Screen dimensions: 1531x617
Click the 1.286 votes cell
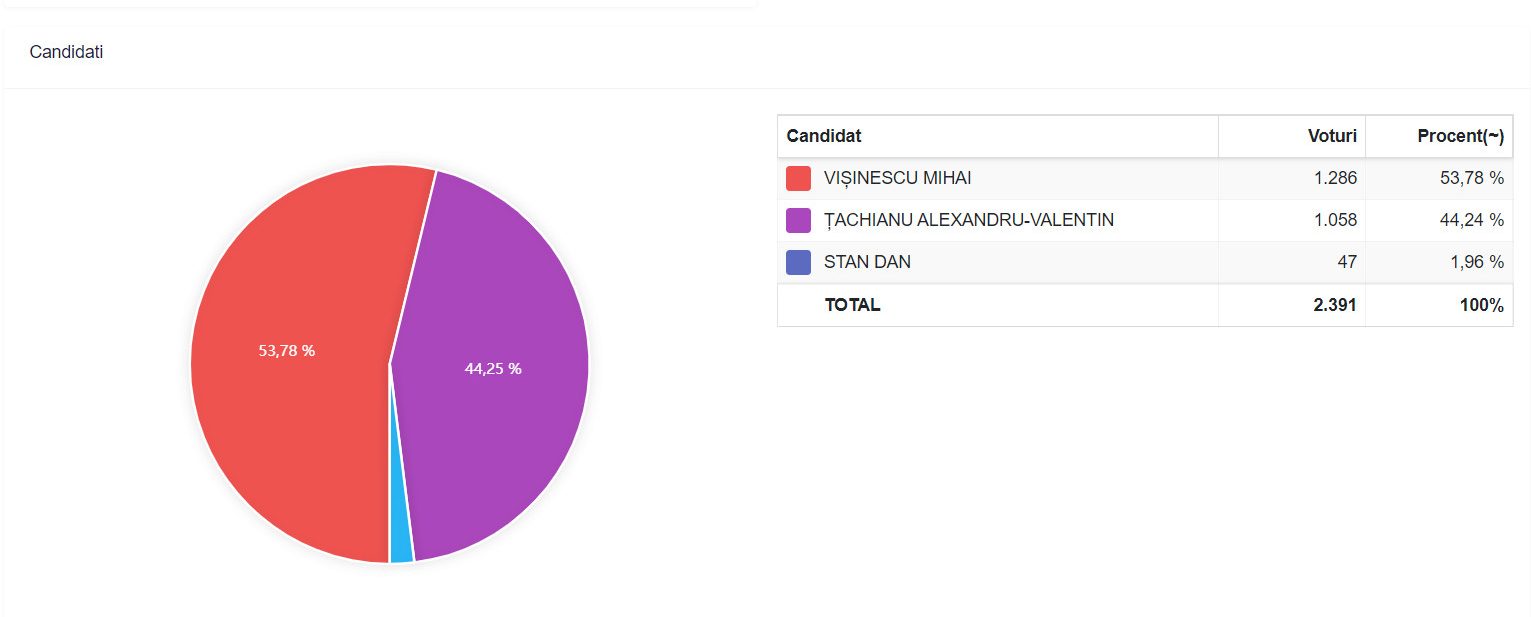click(x=1334, y=179)
